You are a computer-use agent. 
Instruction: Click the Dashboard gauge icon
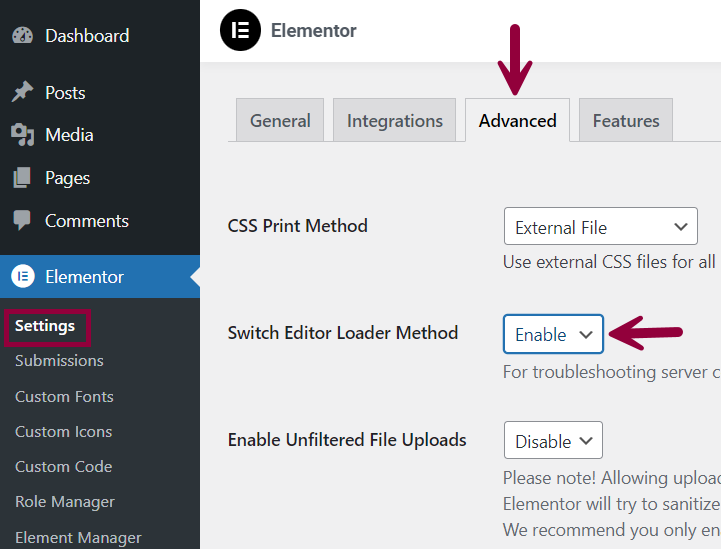(23, 36)
